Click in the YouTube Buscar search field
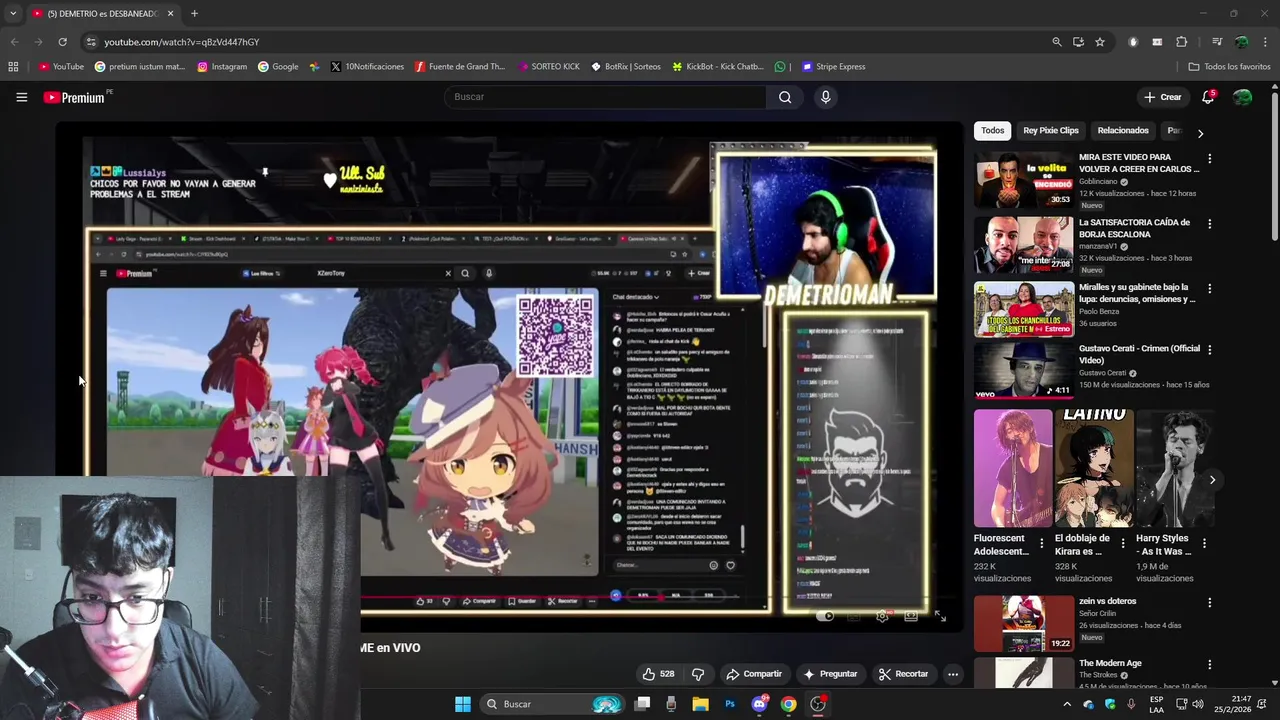The height and width of the screenshot is (720, 1280). coord(605,97)
